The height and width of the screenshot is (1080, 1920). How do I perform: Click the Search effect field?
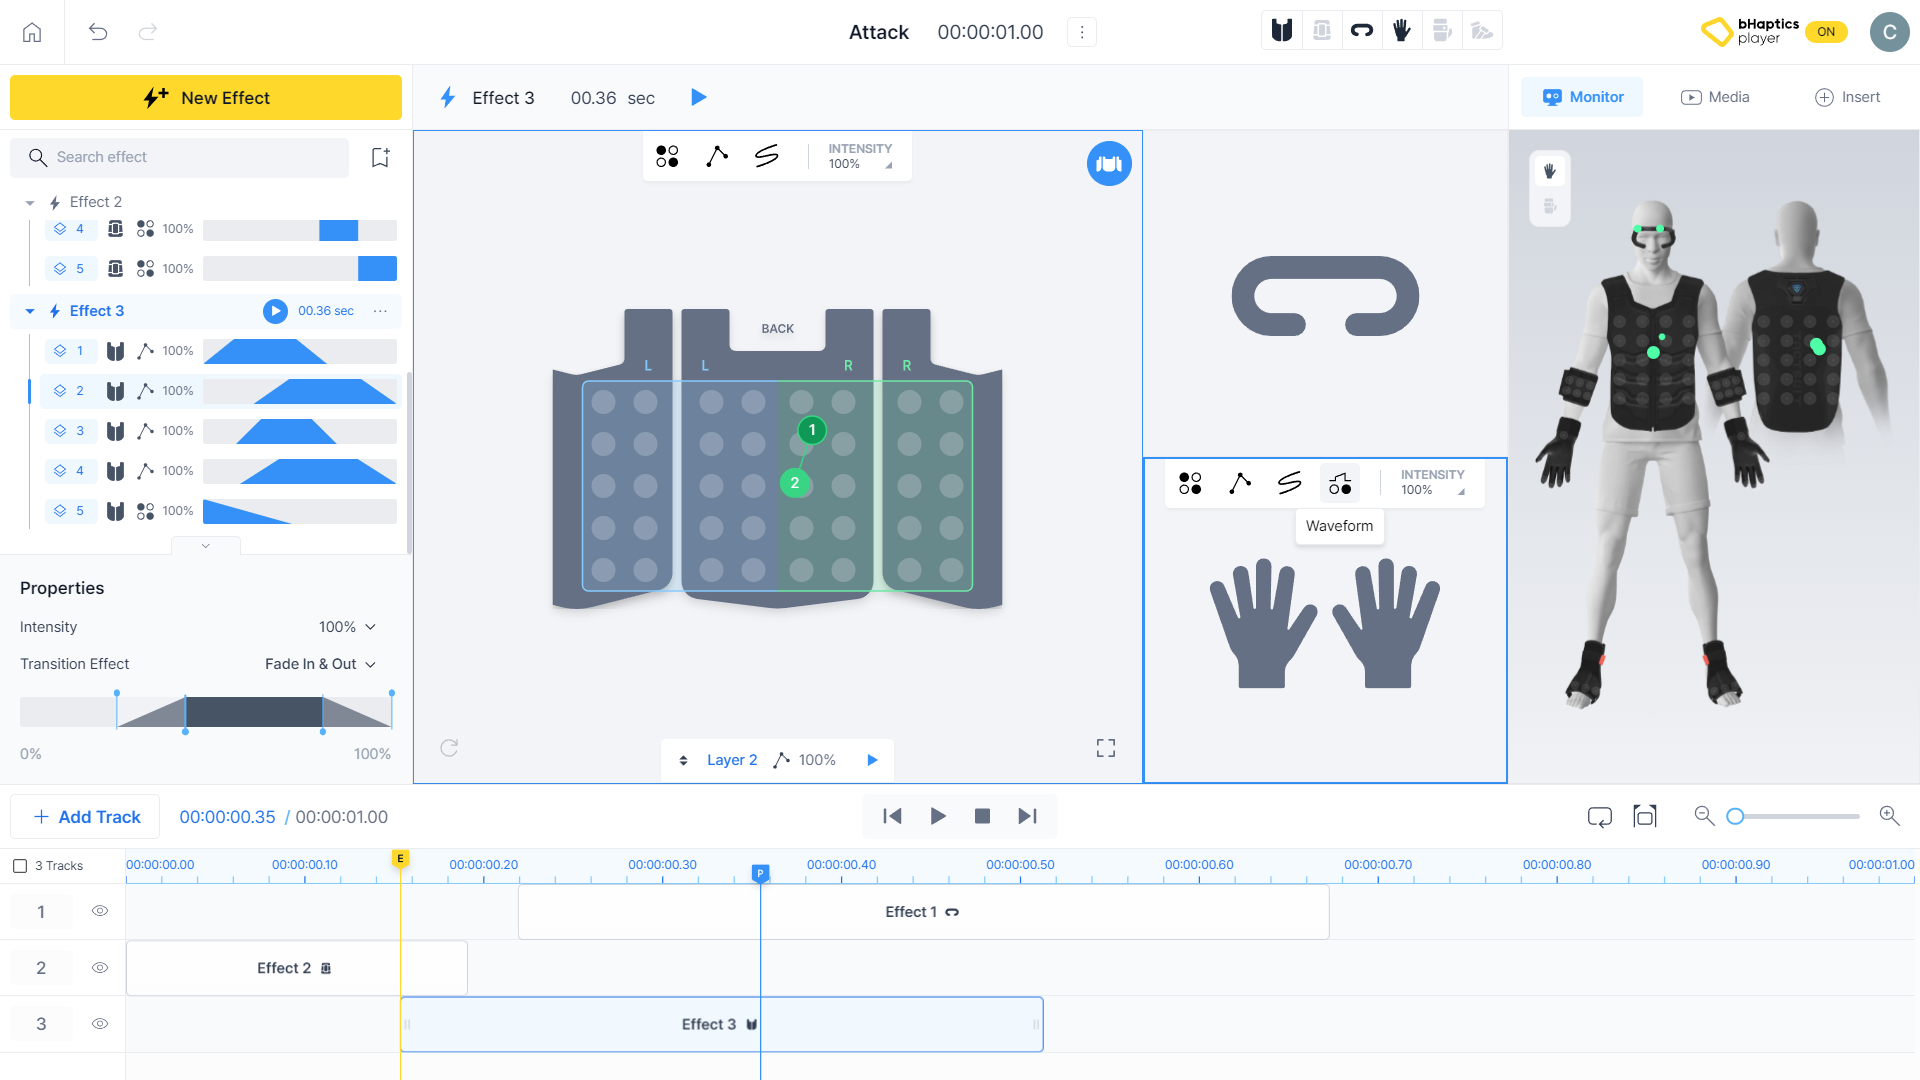(x=180, y=157)
